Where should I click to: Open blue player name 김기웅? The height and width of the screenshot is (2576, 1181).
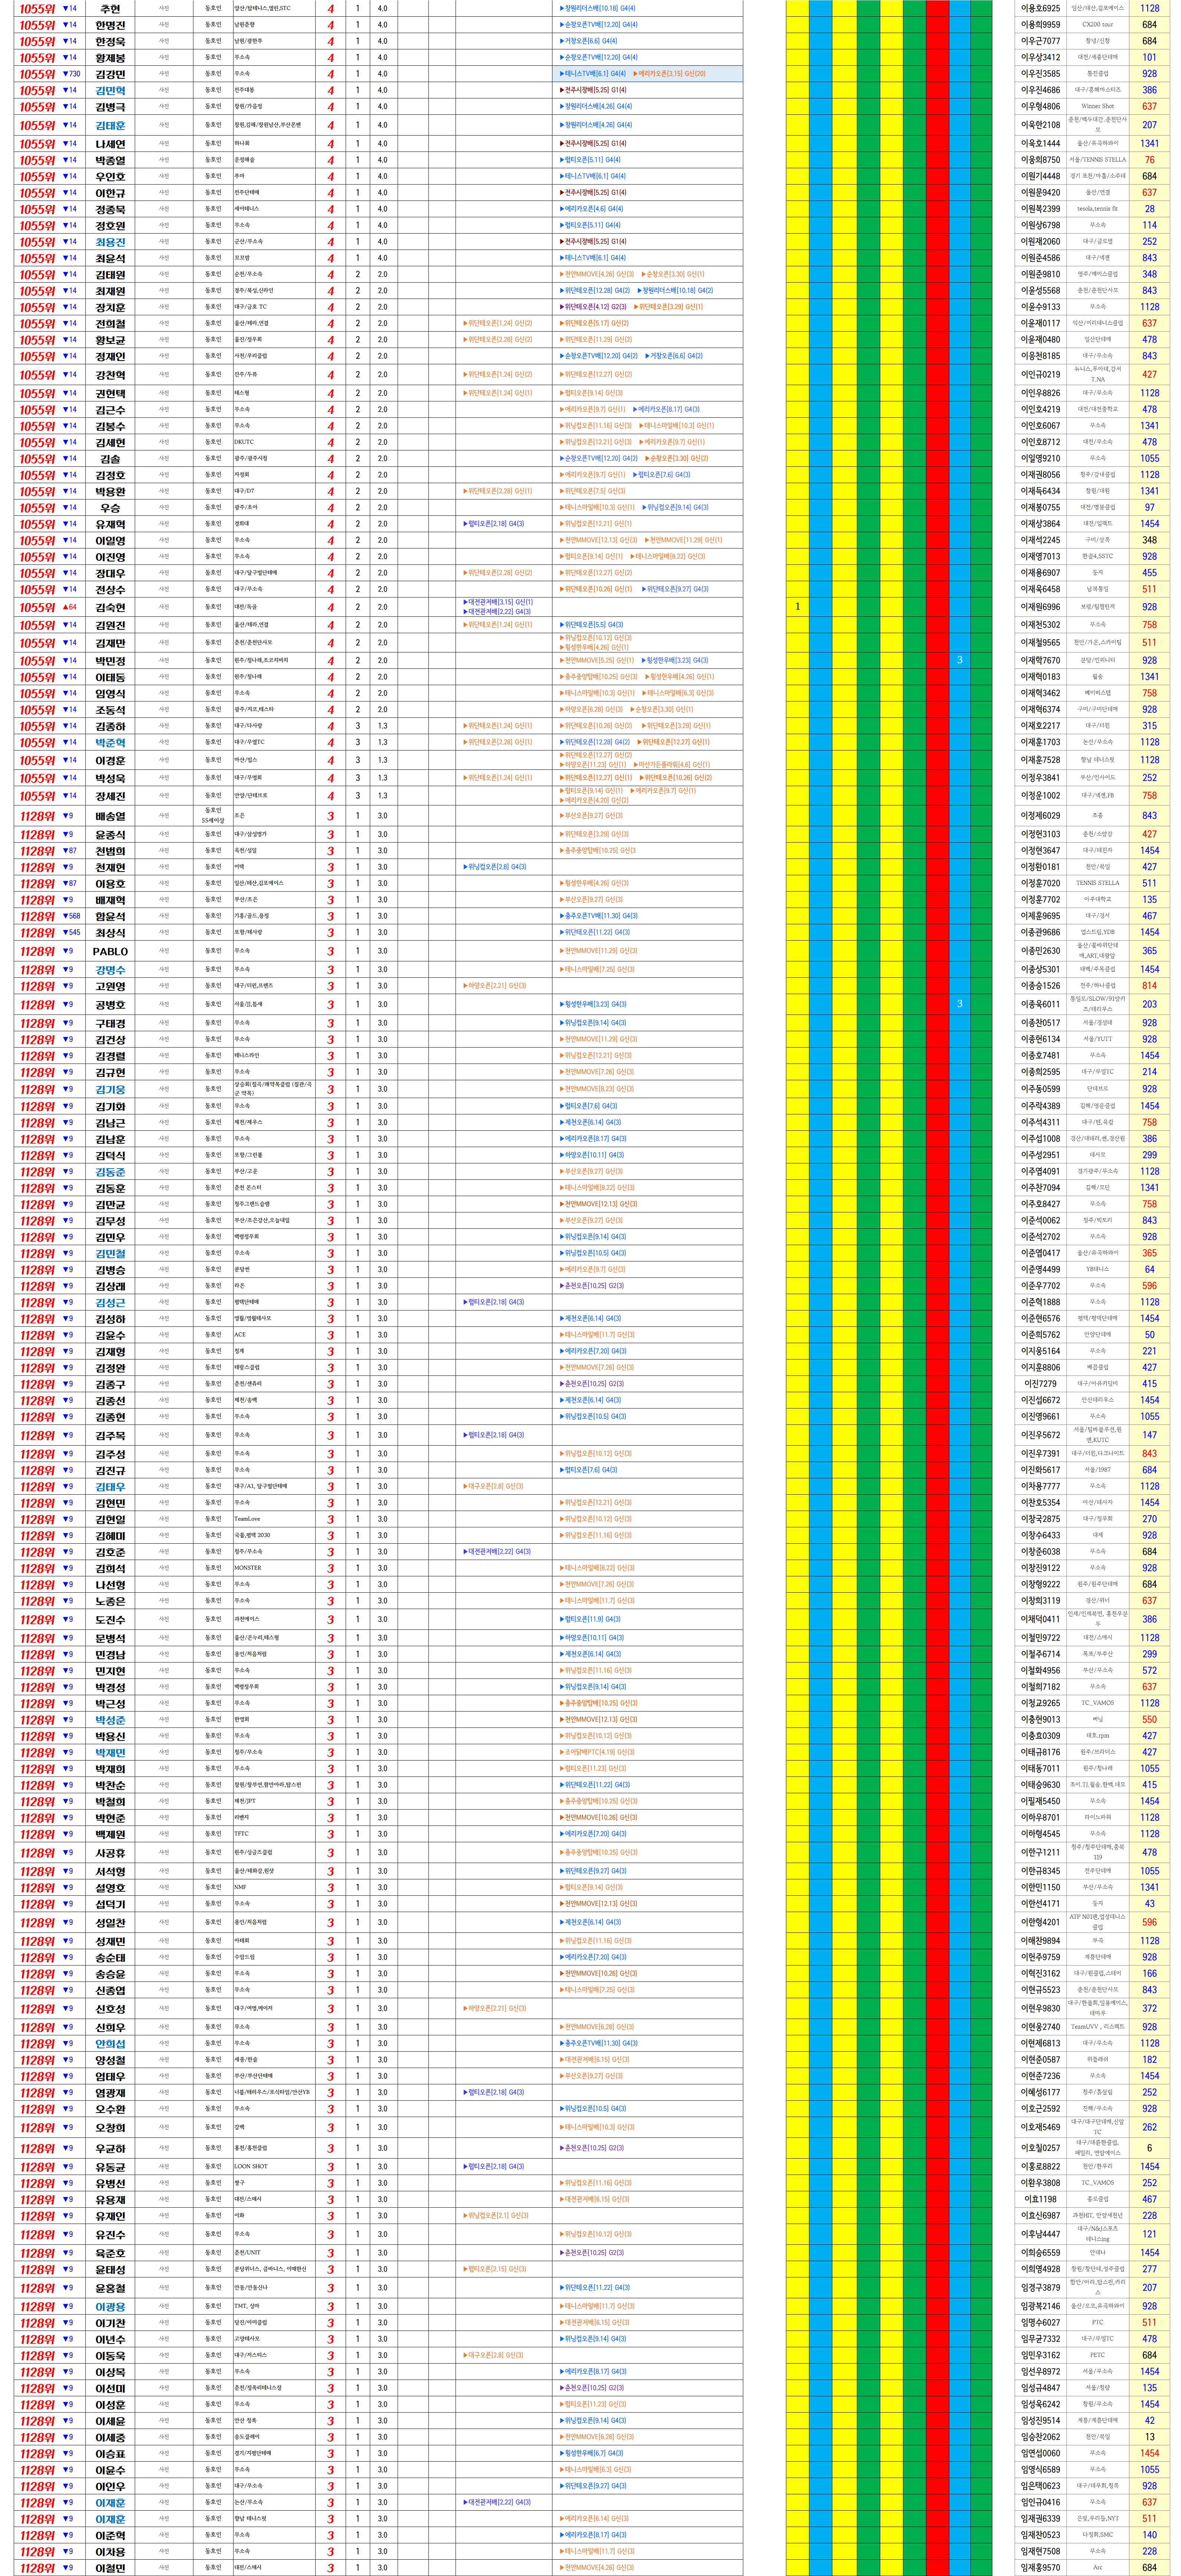tap(110, 1090)
